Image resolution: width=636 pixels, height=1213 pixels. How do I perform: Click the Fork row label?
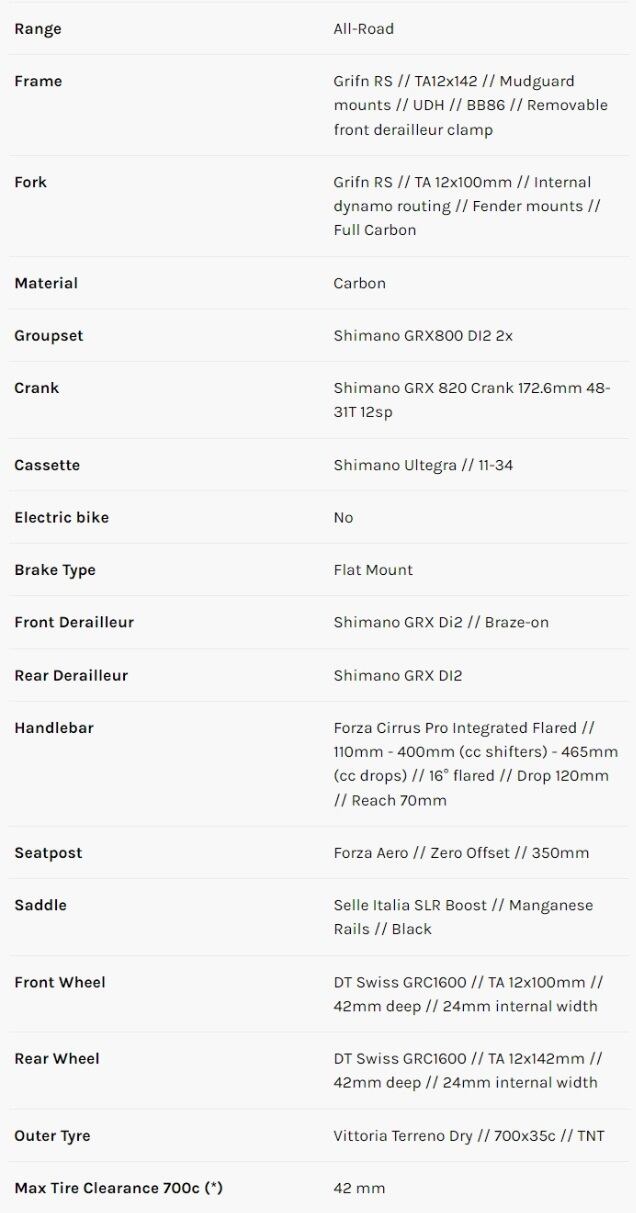pyautogui.click(x=30, y=182)
